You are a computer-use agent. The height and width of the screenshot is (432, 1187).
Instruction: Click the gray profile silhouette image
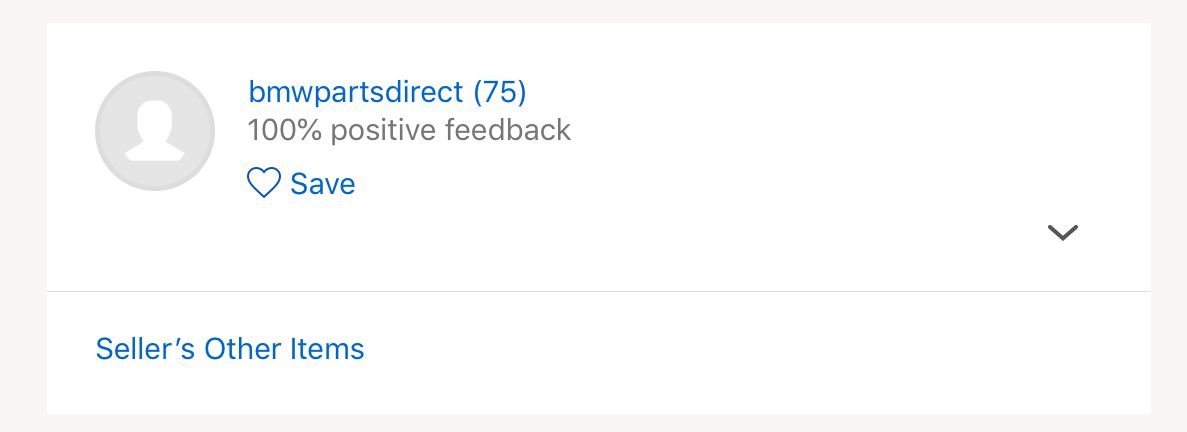(x=155, y=131)
